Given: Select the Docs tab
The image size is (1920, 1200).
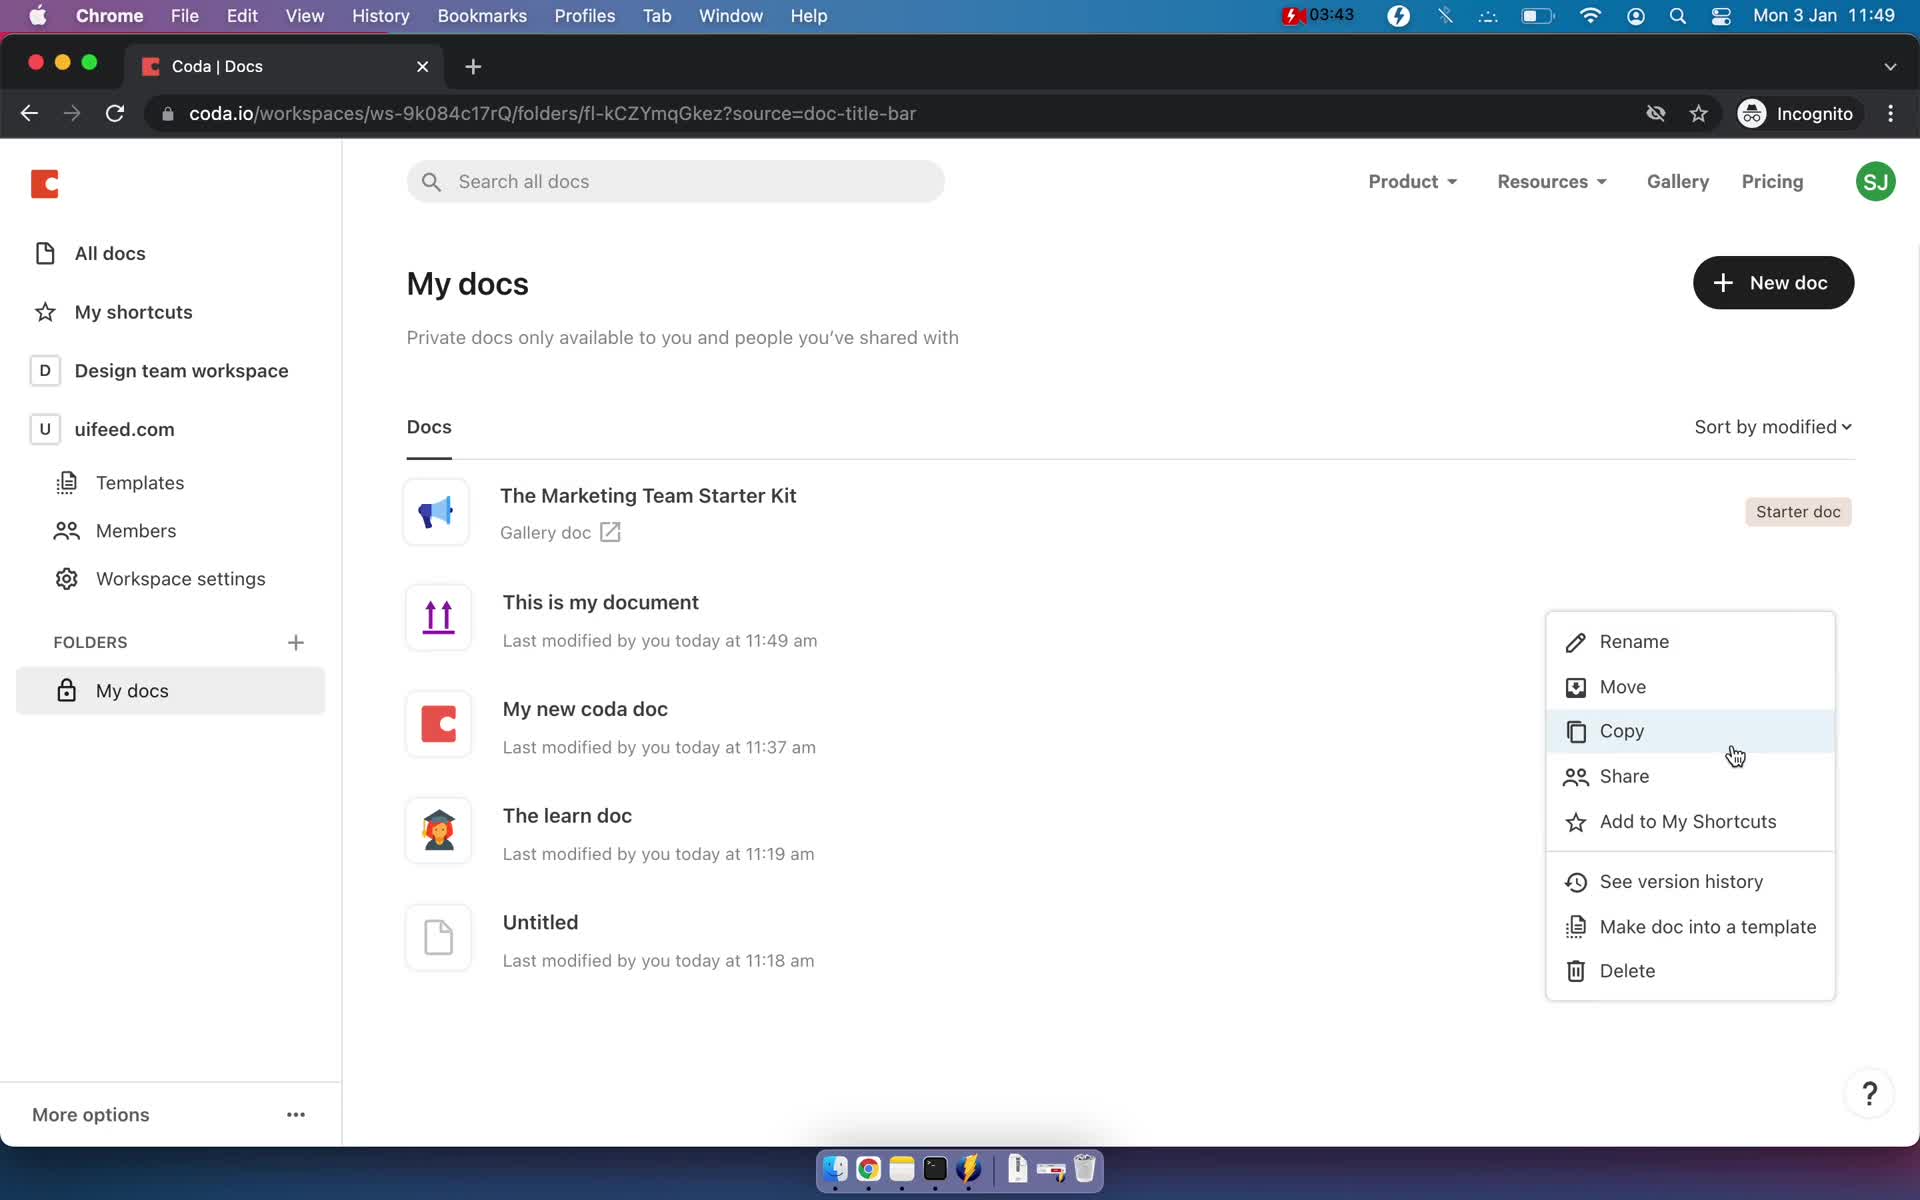Looking at the screenshot, I should tap(429, 427).
